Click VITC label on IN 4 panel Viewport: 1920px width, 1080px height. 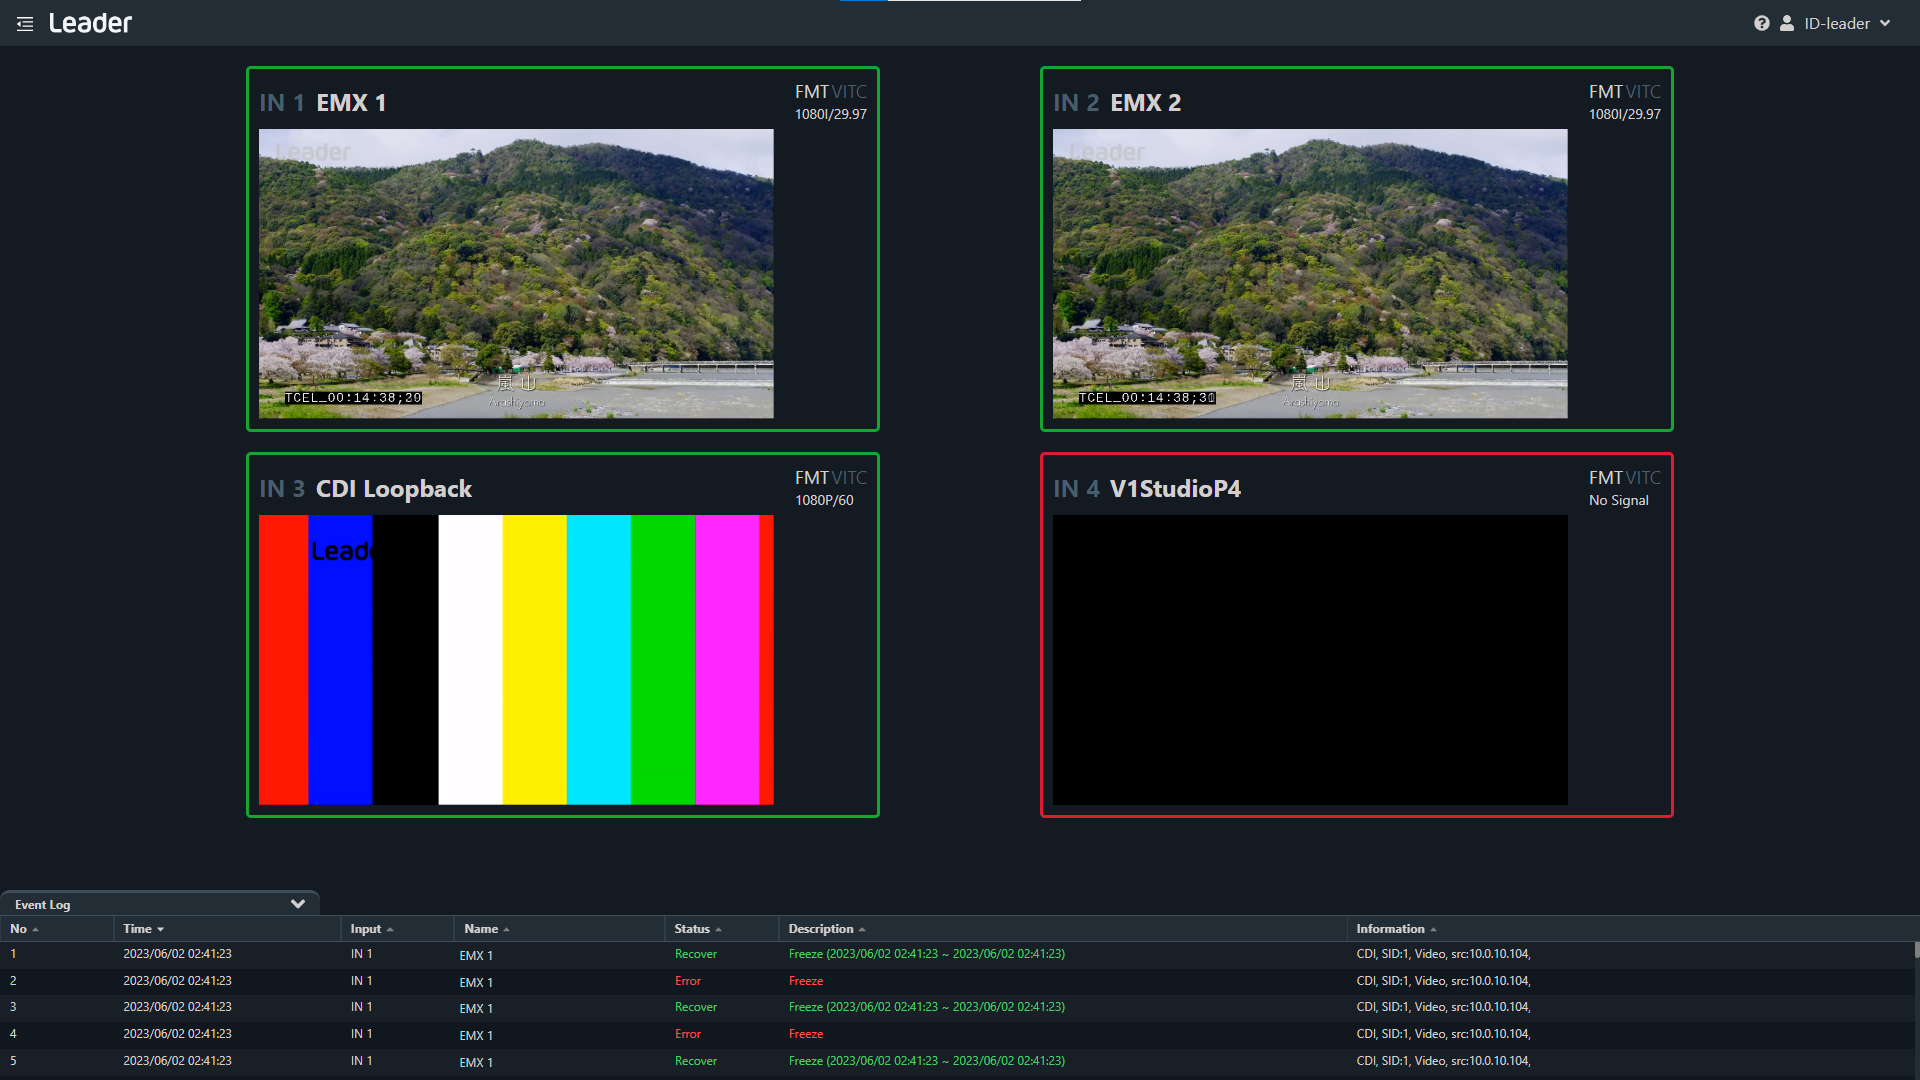tap(1643, 478)
